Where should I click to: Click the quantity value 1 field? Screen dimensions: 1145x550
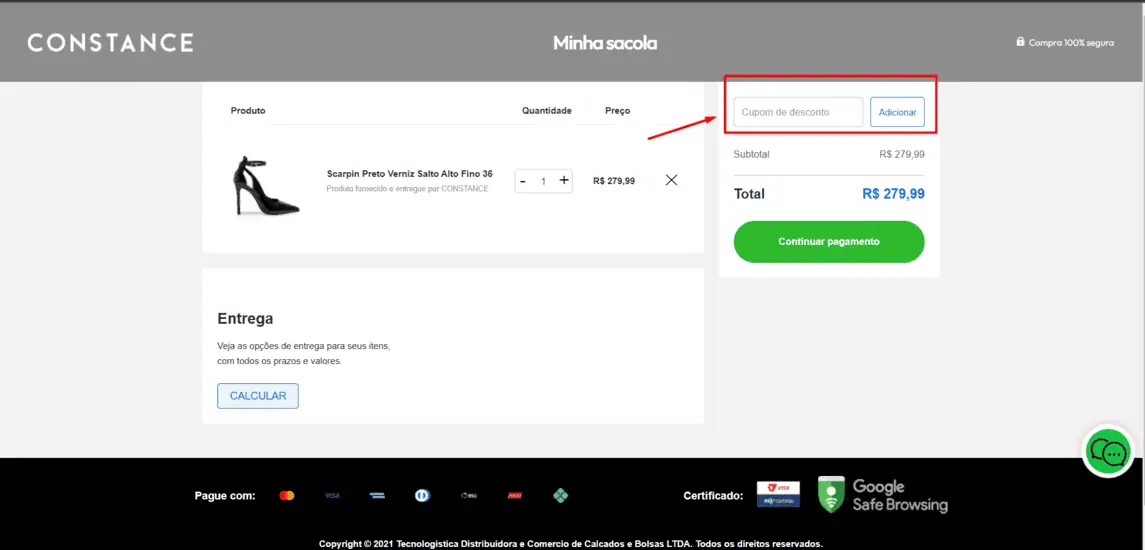coord(543,181)
